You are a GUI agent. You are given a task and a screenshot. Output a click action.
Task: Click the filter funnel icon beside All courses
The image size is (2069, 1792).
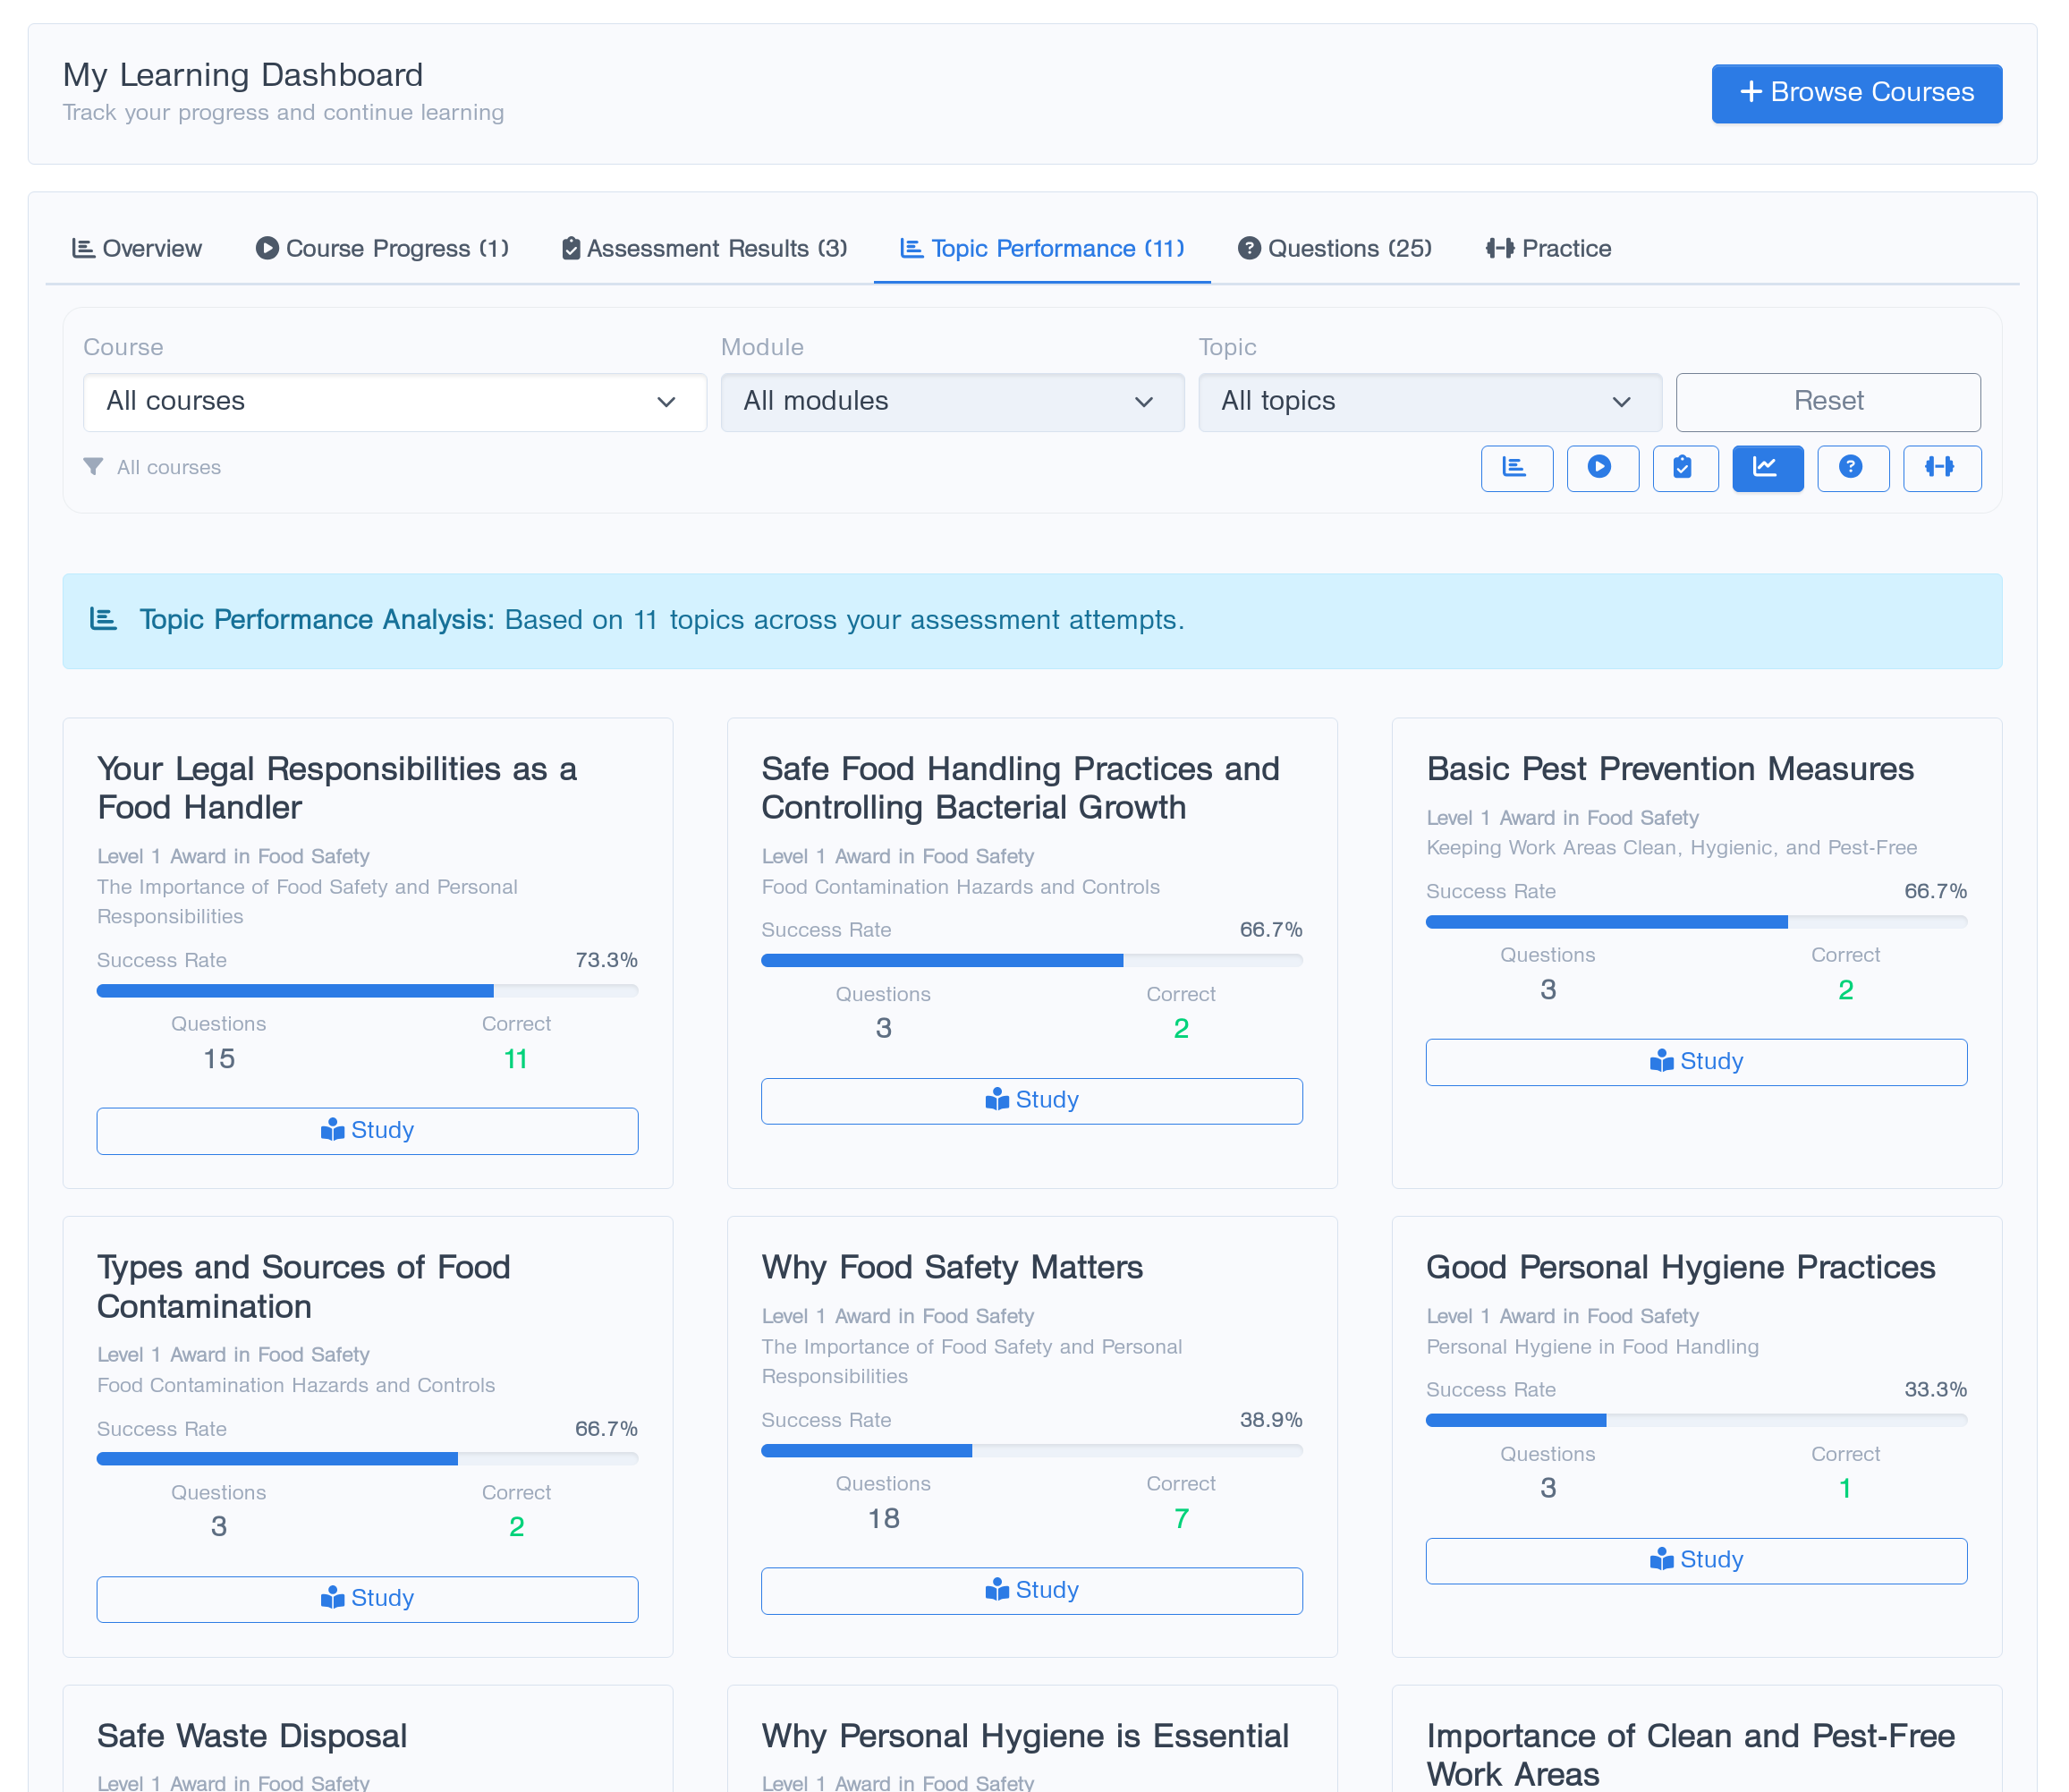coord(93,467)
